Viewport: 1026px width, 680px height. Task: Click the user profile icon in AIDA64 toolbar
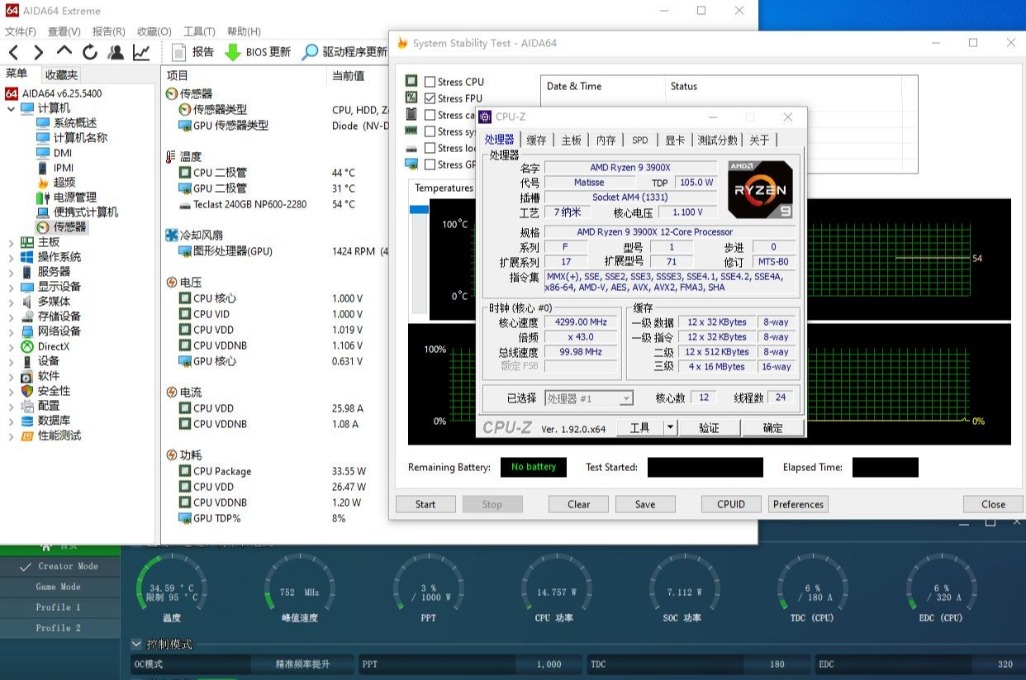(116, 52)
